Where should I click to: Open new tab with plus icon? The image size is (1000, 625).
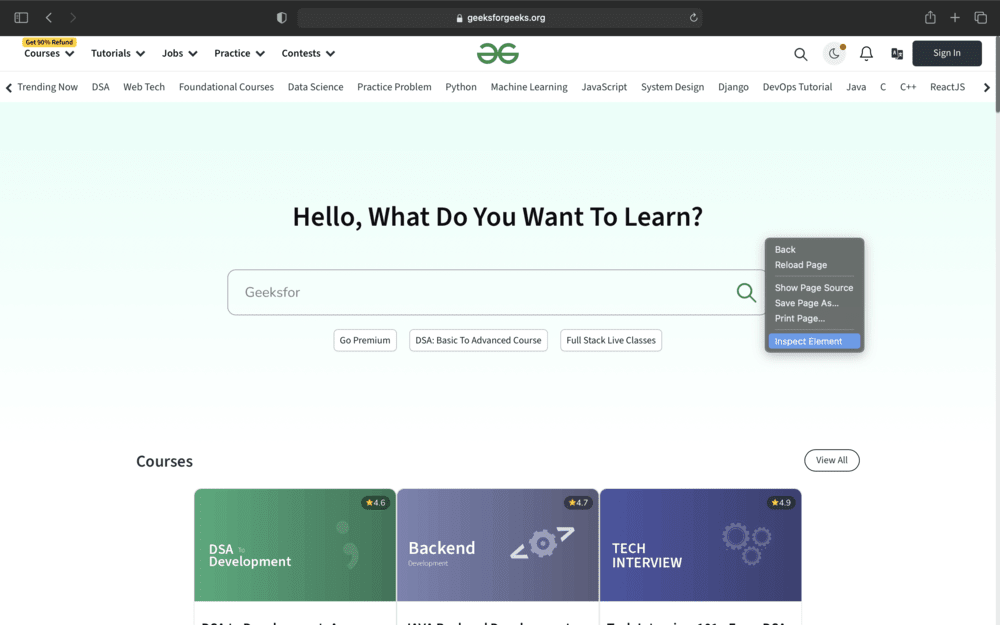coord(955,18)
